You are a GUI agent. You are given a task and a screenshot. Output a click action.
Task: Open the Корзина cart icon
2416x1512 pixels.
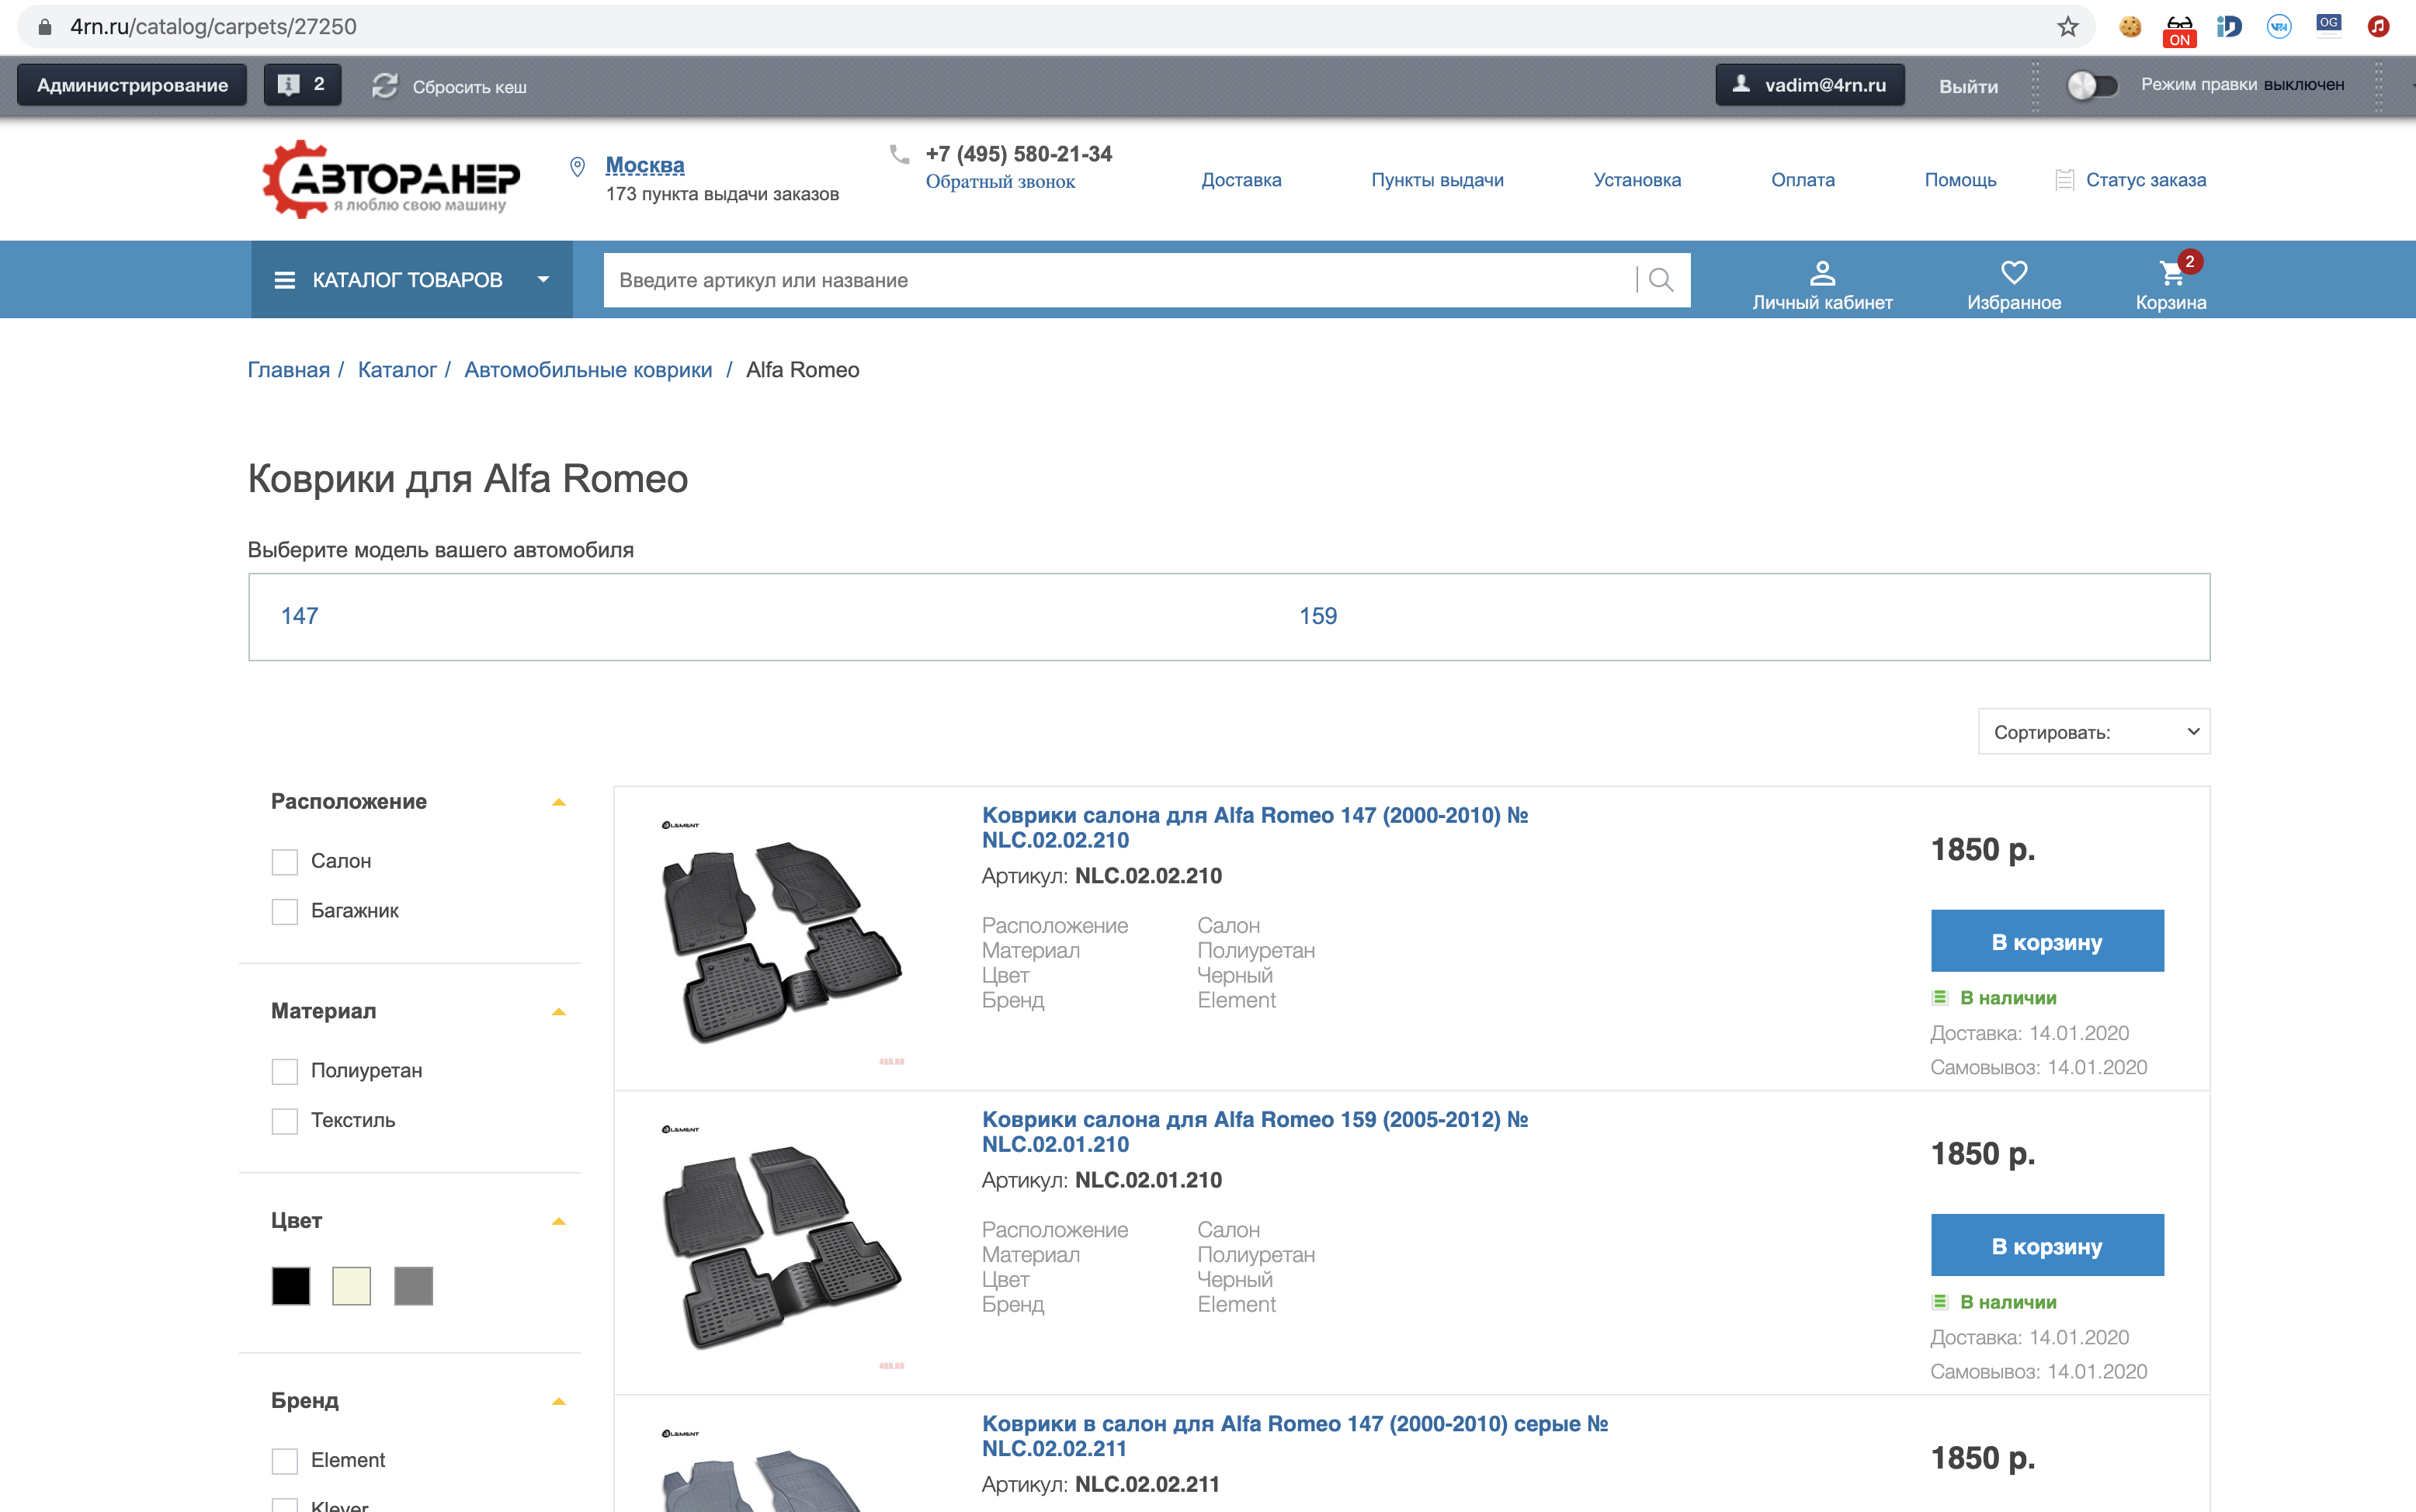pyautogui.click(x=2171, y=272)
